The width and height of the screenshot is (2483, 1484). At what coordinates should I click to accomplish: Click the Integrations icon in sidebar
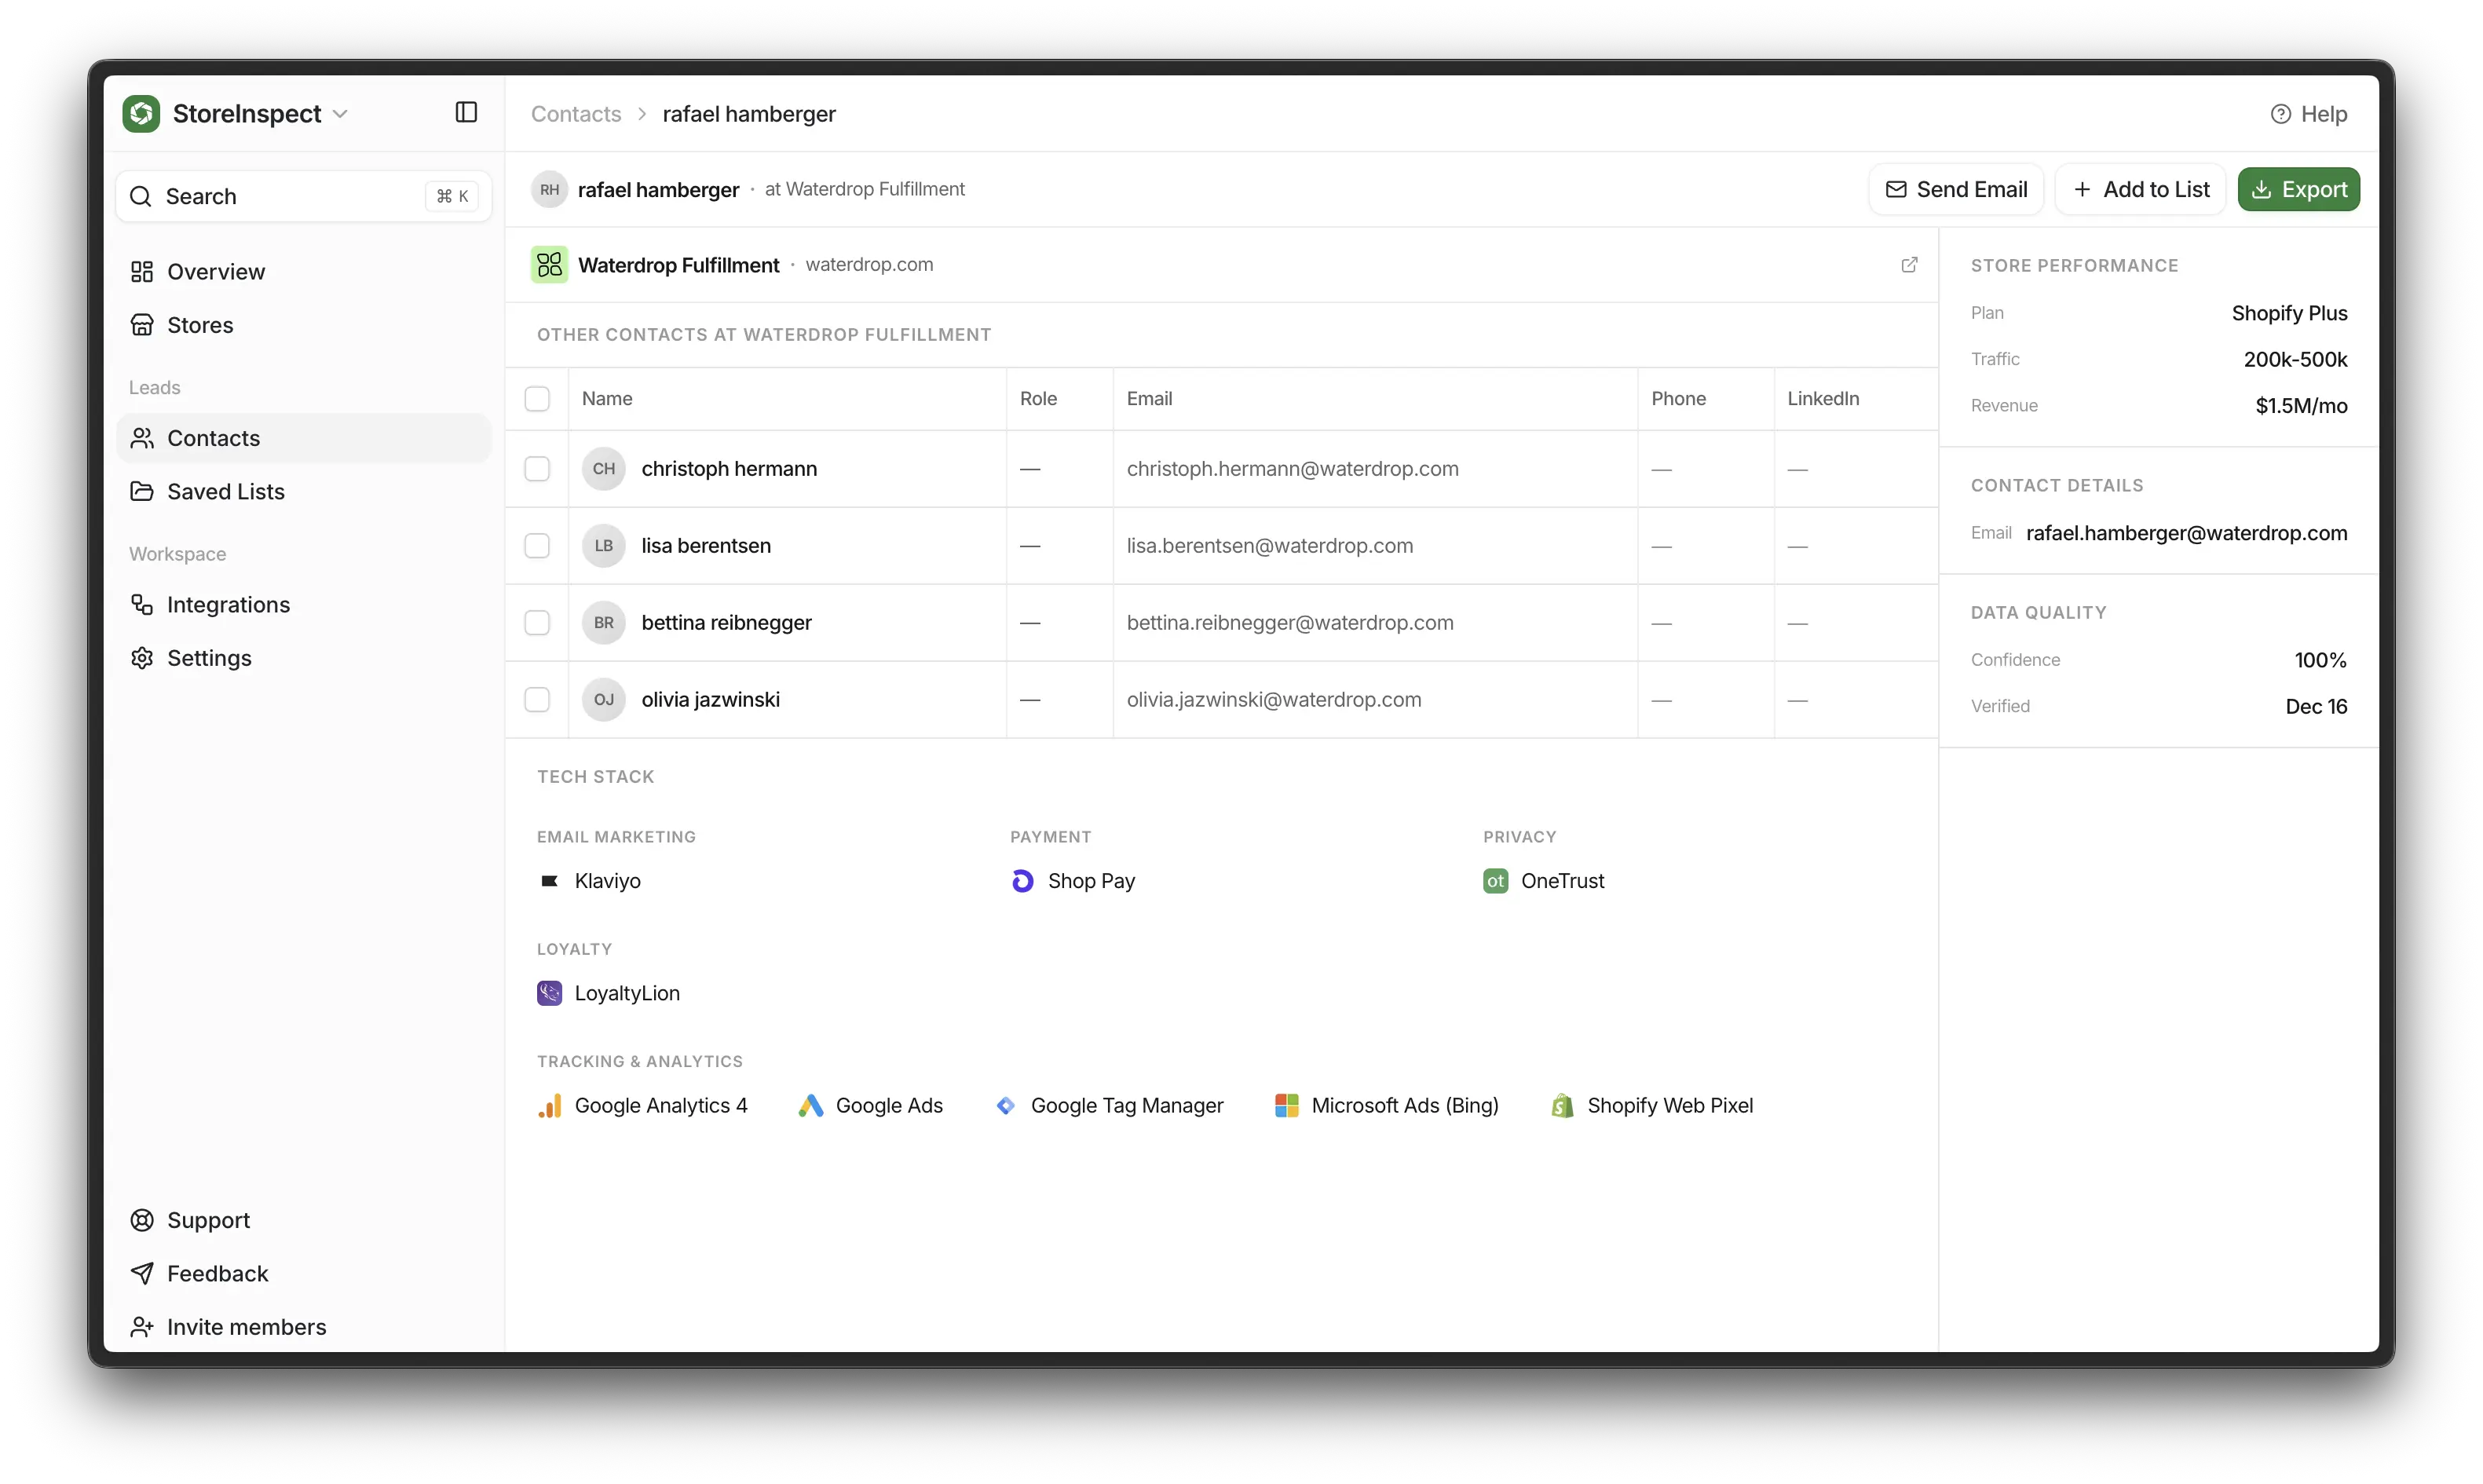143,604
